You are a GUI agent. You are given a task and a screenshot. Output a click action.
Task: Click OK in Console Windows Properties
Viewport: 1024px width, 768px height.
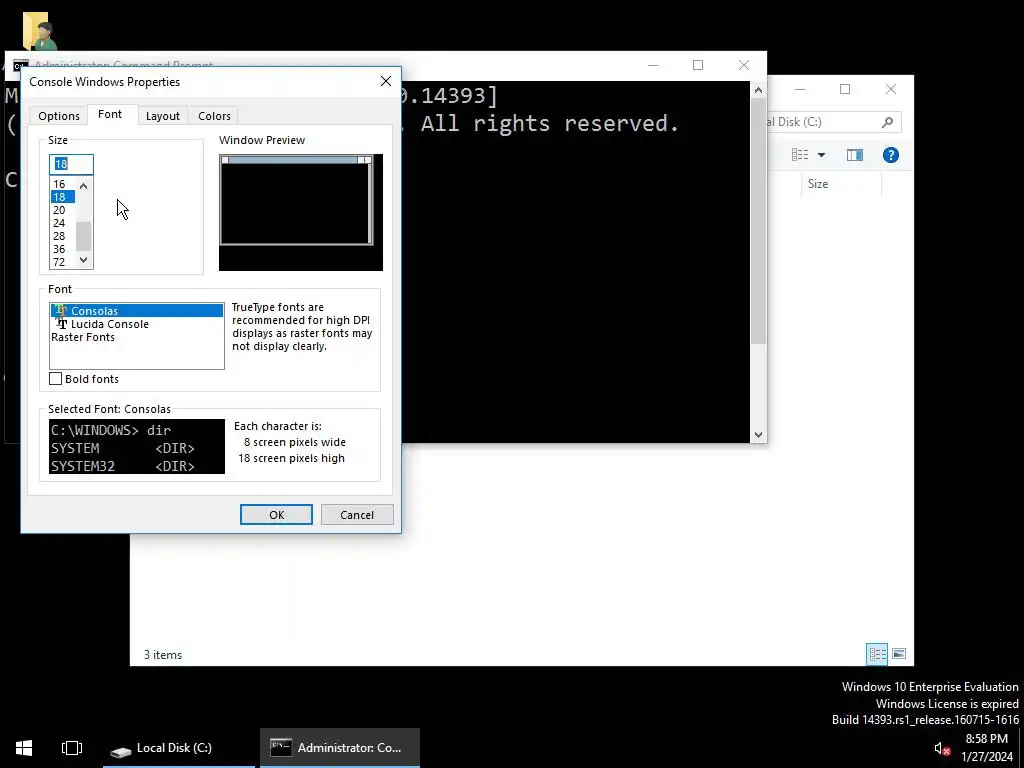point(276,515)
